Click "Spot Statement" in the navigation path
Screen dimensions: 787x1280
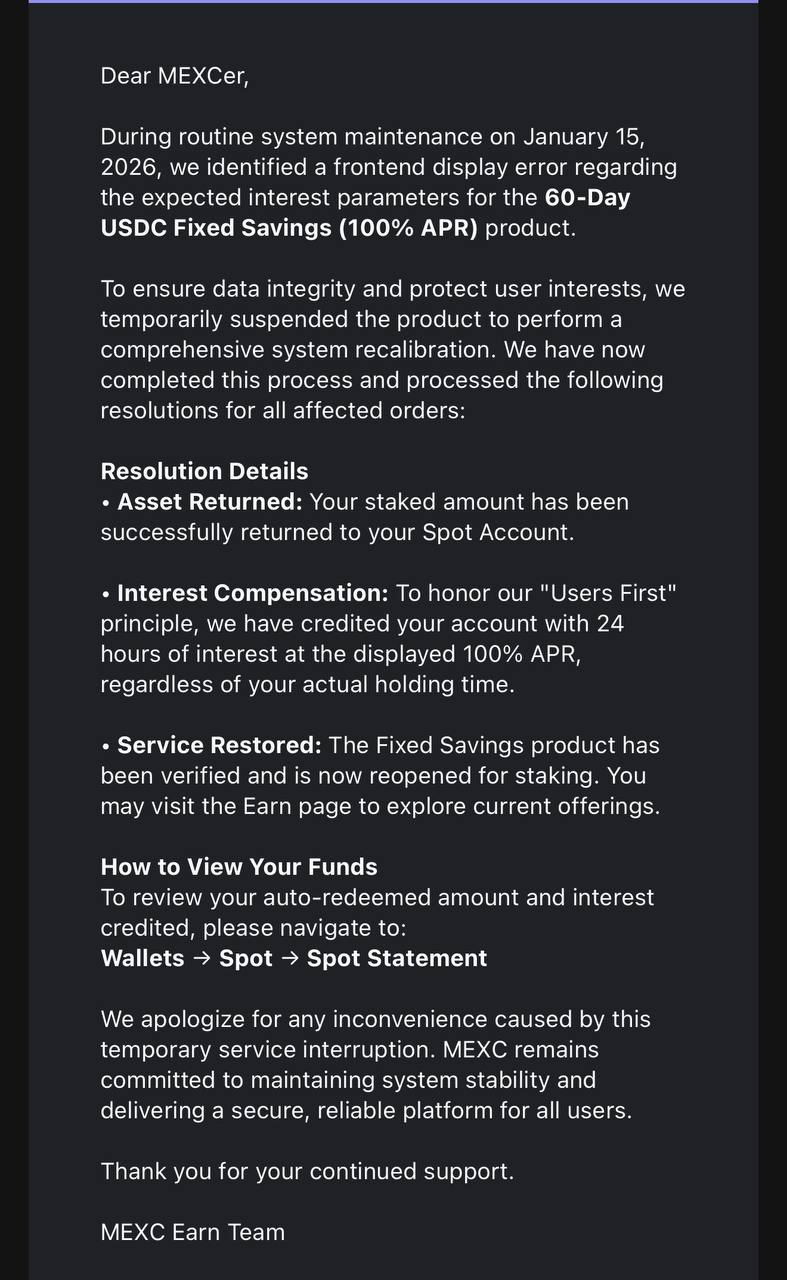(397, 958)
